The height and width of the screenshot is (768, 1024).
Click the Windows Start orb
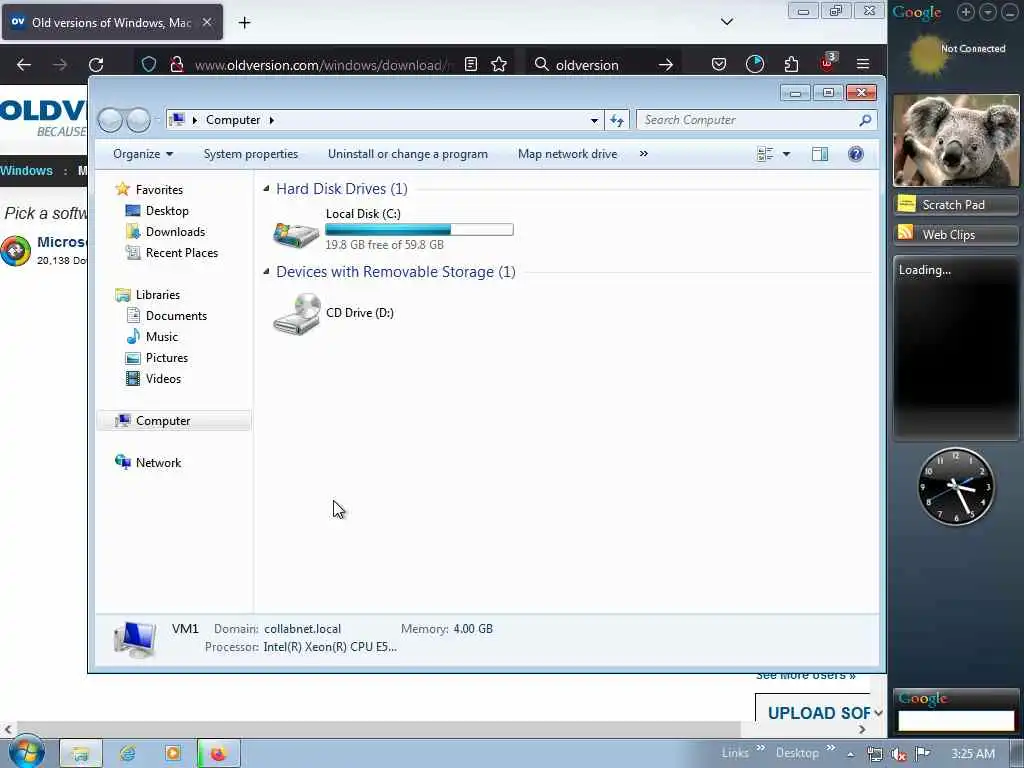coord(26,752)
